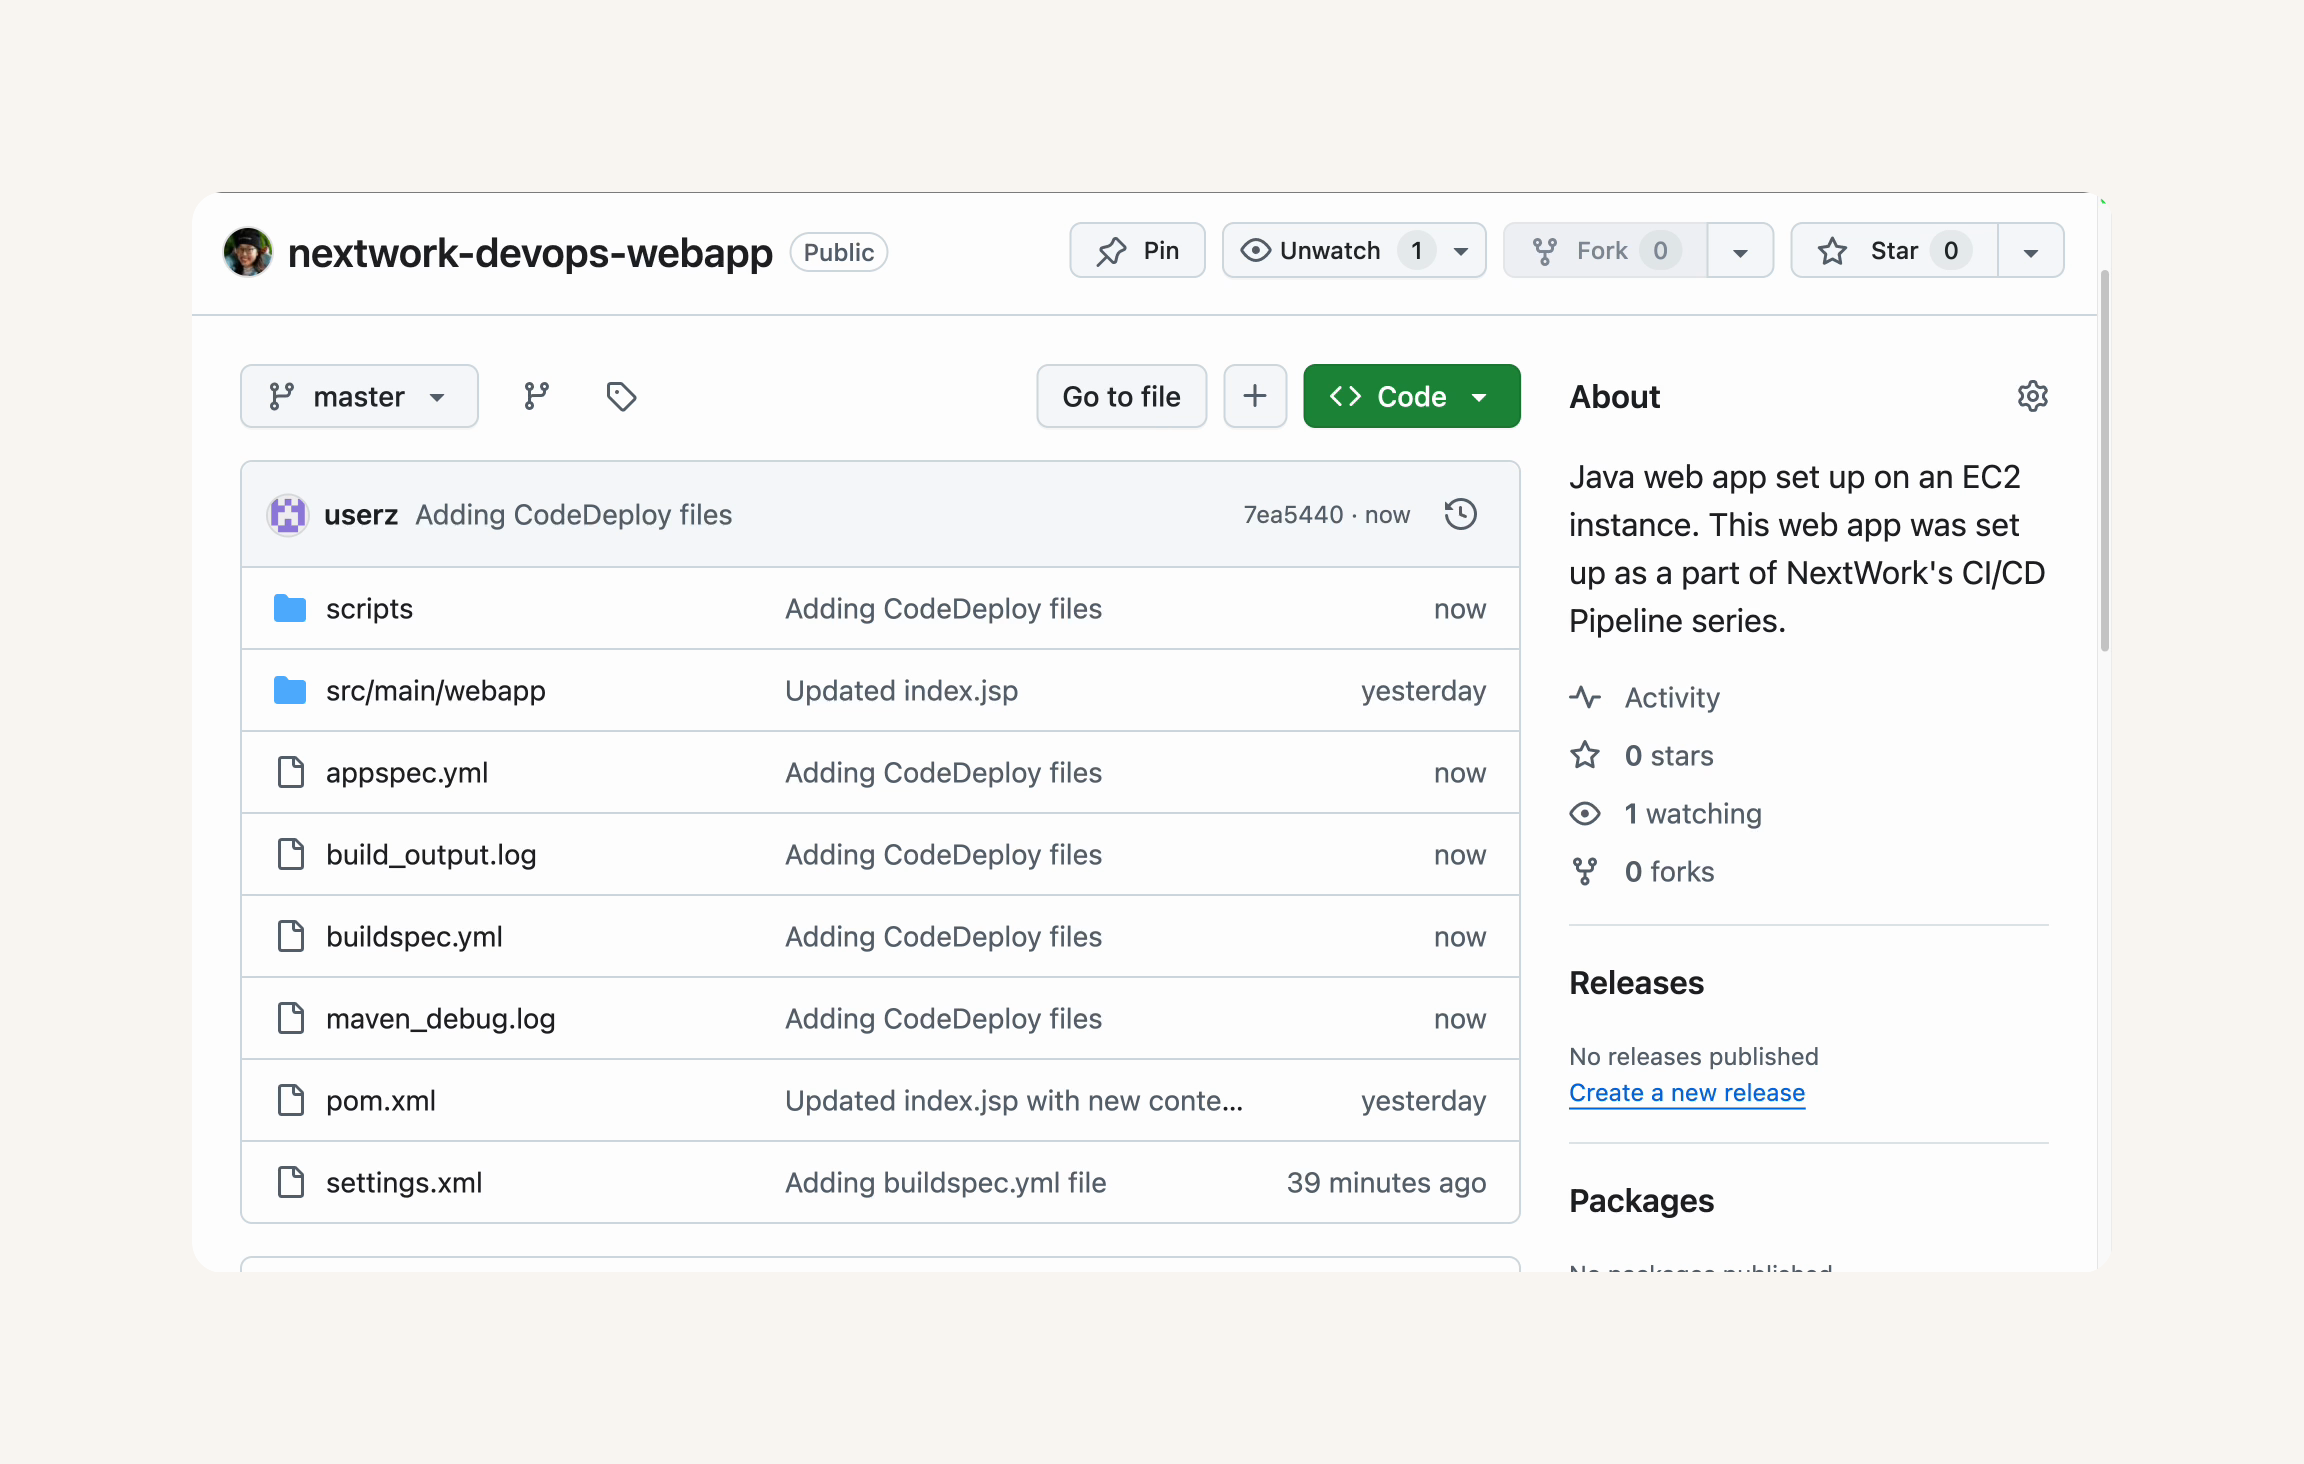Open appspec.yml row commit message
The height and width of the screenshot is (1464, 2304).
[x=943, y=773]
